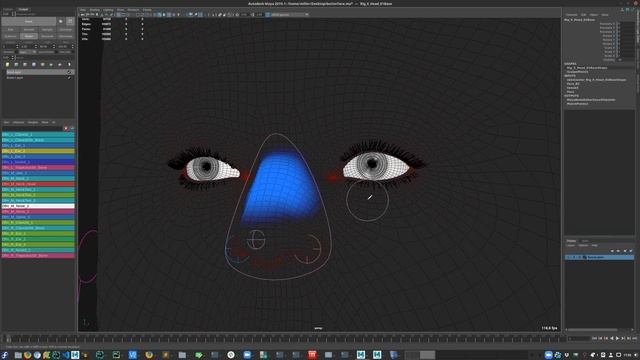Select the Dfm_R_Ear_1 influence row
This screenshot has height=360, width=640.
coord(38,233)
